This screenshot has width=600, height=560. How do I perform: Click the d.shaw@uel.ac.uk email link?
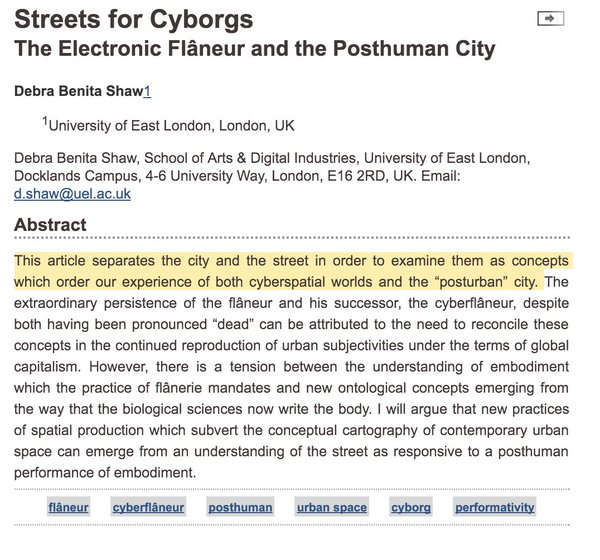[x=72, y=194]
